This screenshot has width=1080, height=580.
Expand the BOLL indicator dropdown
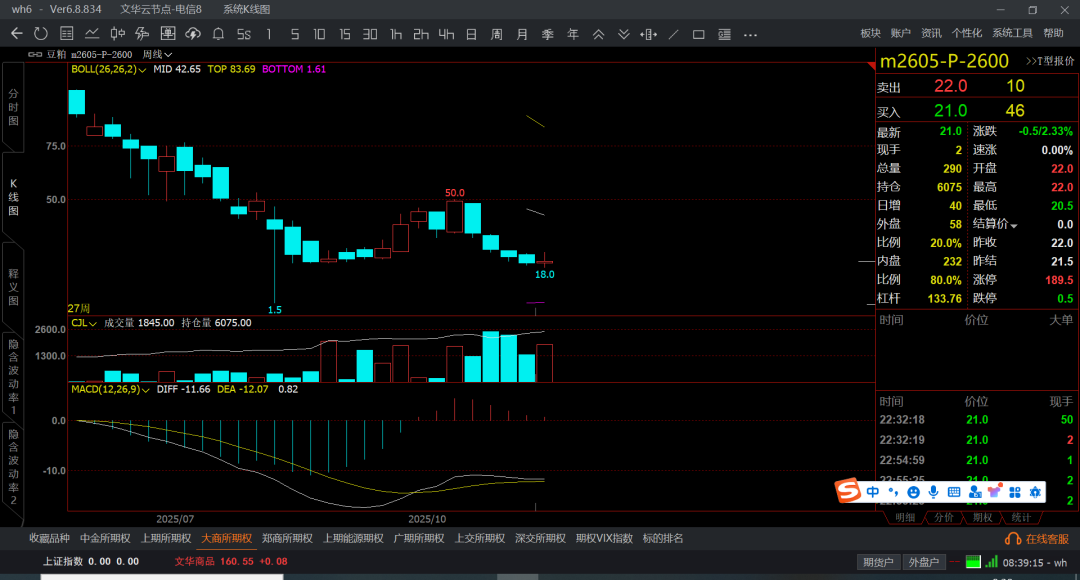(x=143, y=70)
